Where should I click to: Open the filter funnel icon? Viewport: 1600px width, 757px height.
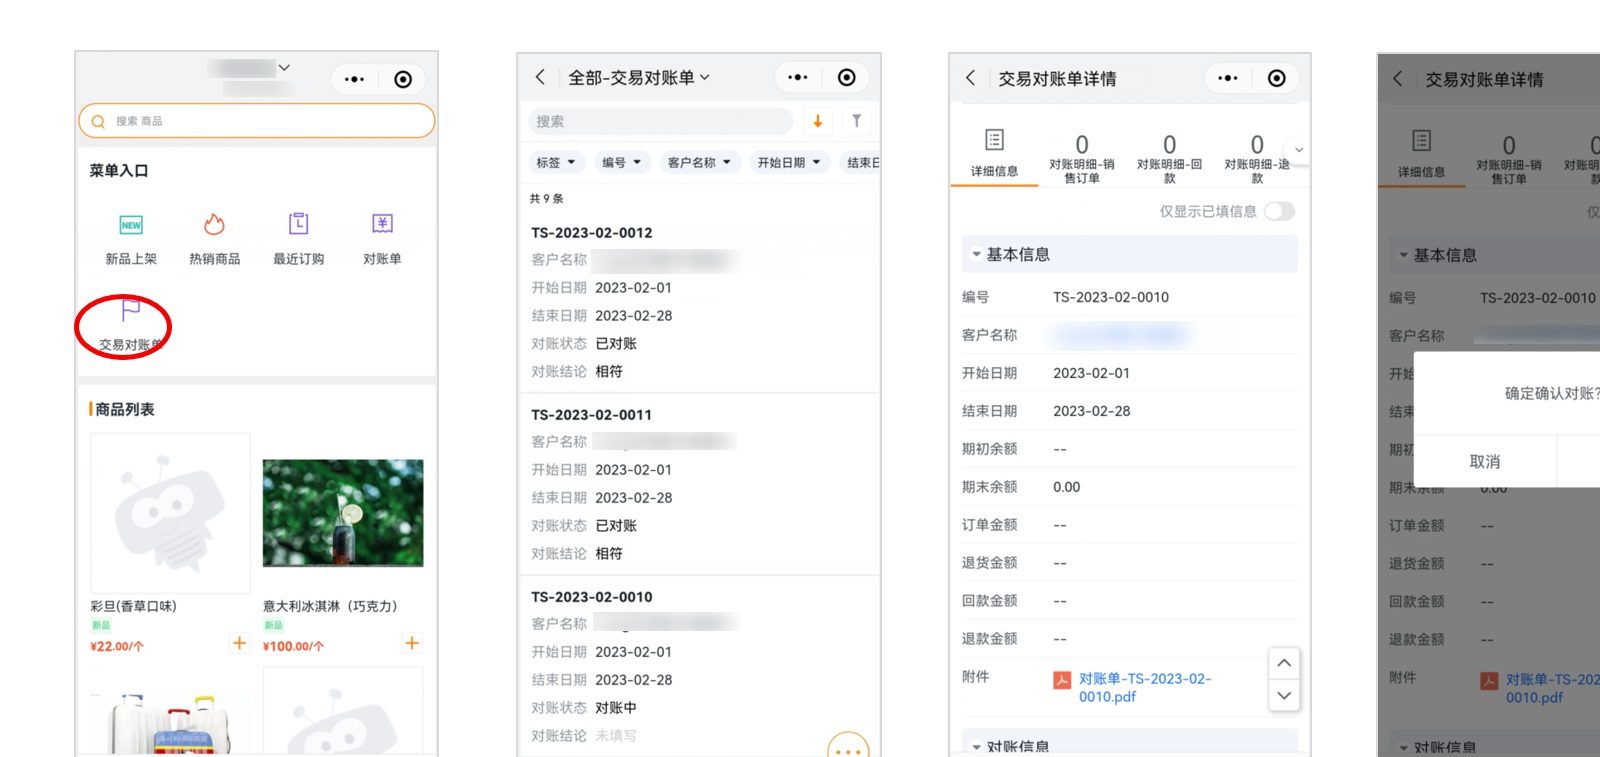[x=856, y=121]
